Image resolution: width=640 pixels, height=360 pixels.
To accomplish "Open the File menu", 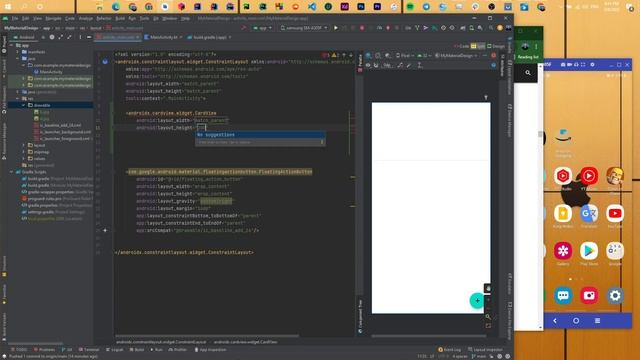I will [15, 19].
